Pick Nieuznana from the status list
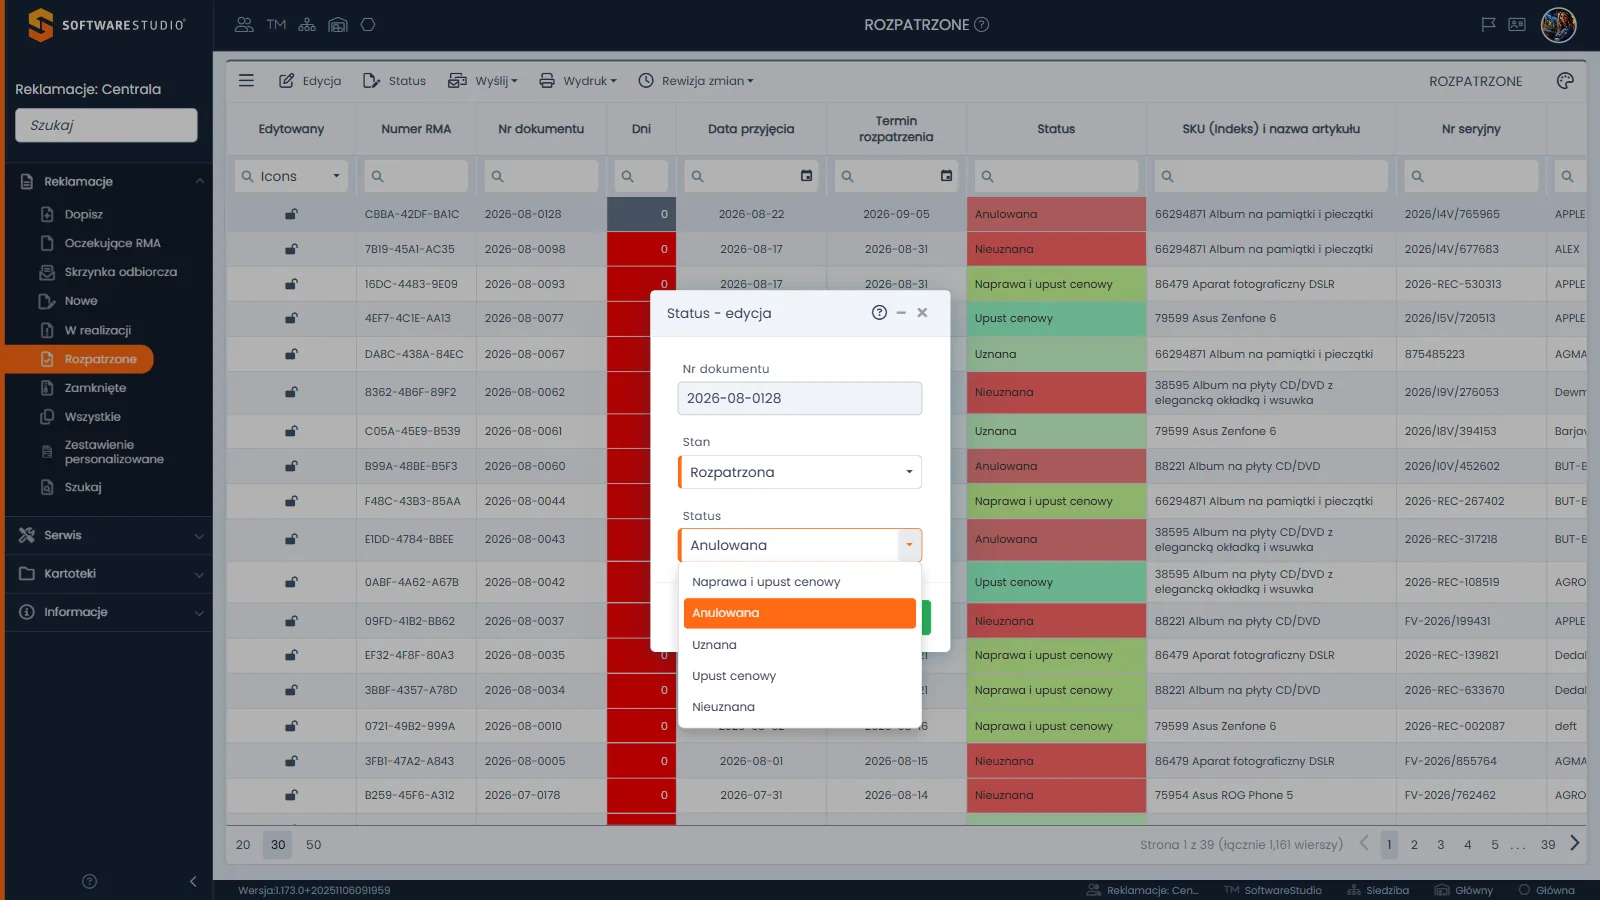The image size is (1600, 900). pyautogui.click(x=800, y=707)
